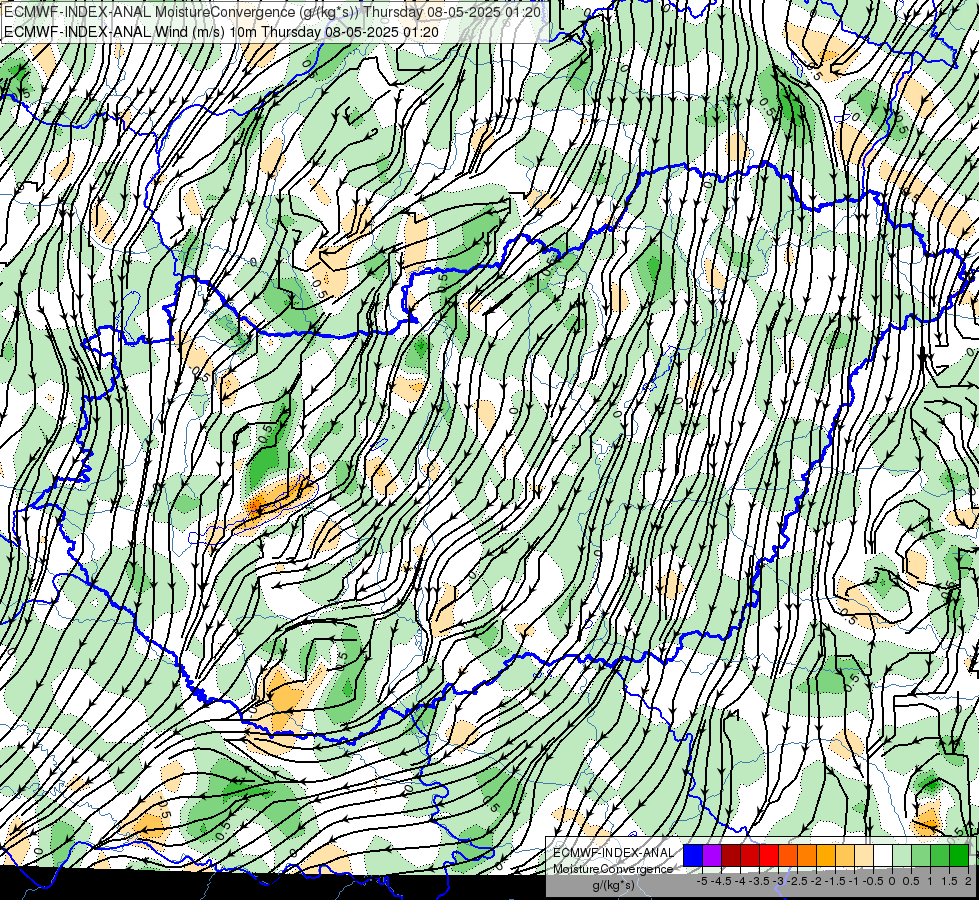The width and height of the screenshot is (979, 900).
Task: Click the Wind (m/s) 10m title line
Action: click(222, 32)
